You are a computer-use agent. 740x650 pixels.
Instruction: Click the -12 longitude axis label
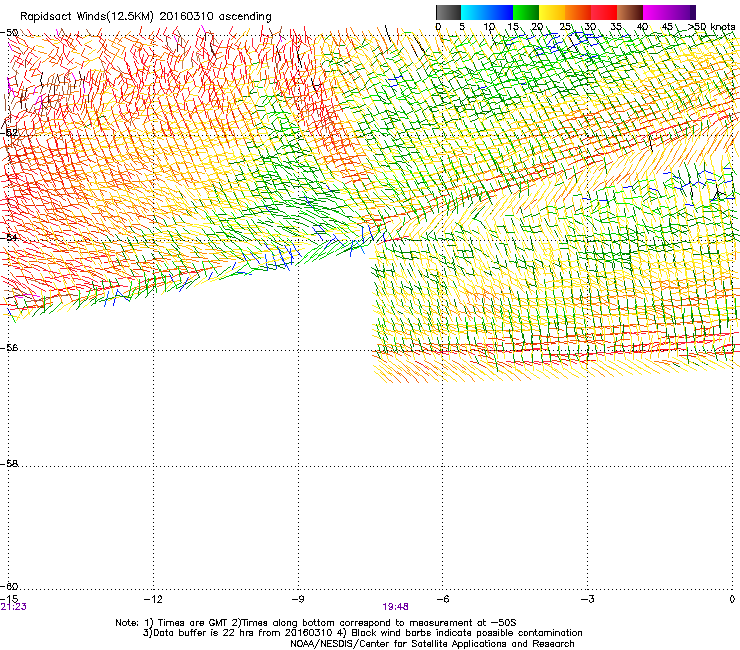pyautogui.click(x=153, y=599)
